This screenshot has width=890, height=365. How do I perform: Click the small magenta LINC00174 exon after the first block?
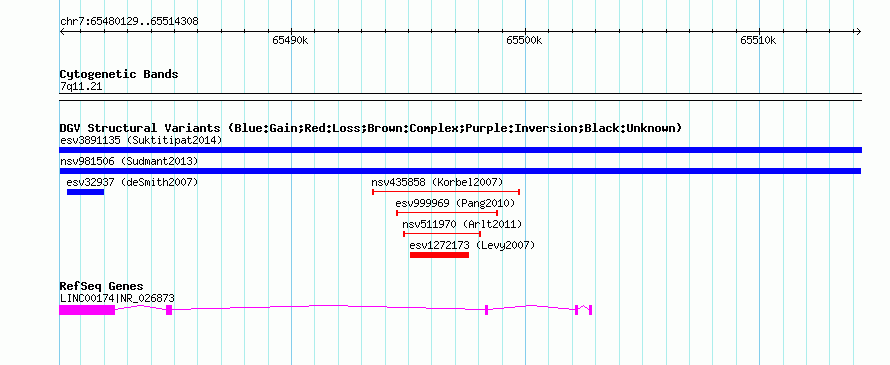pos(169,310)
